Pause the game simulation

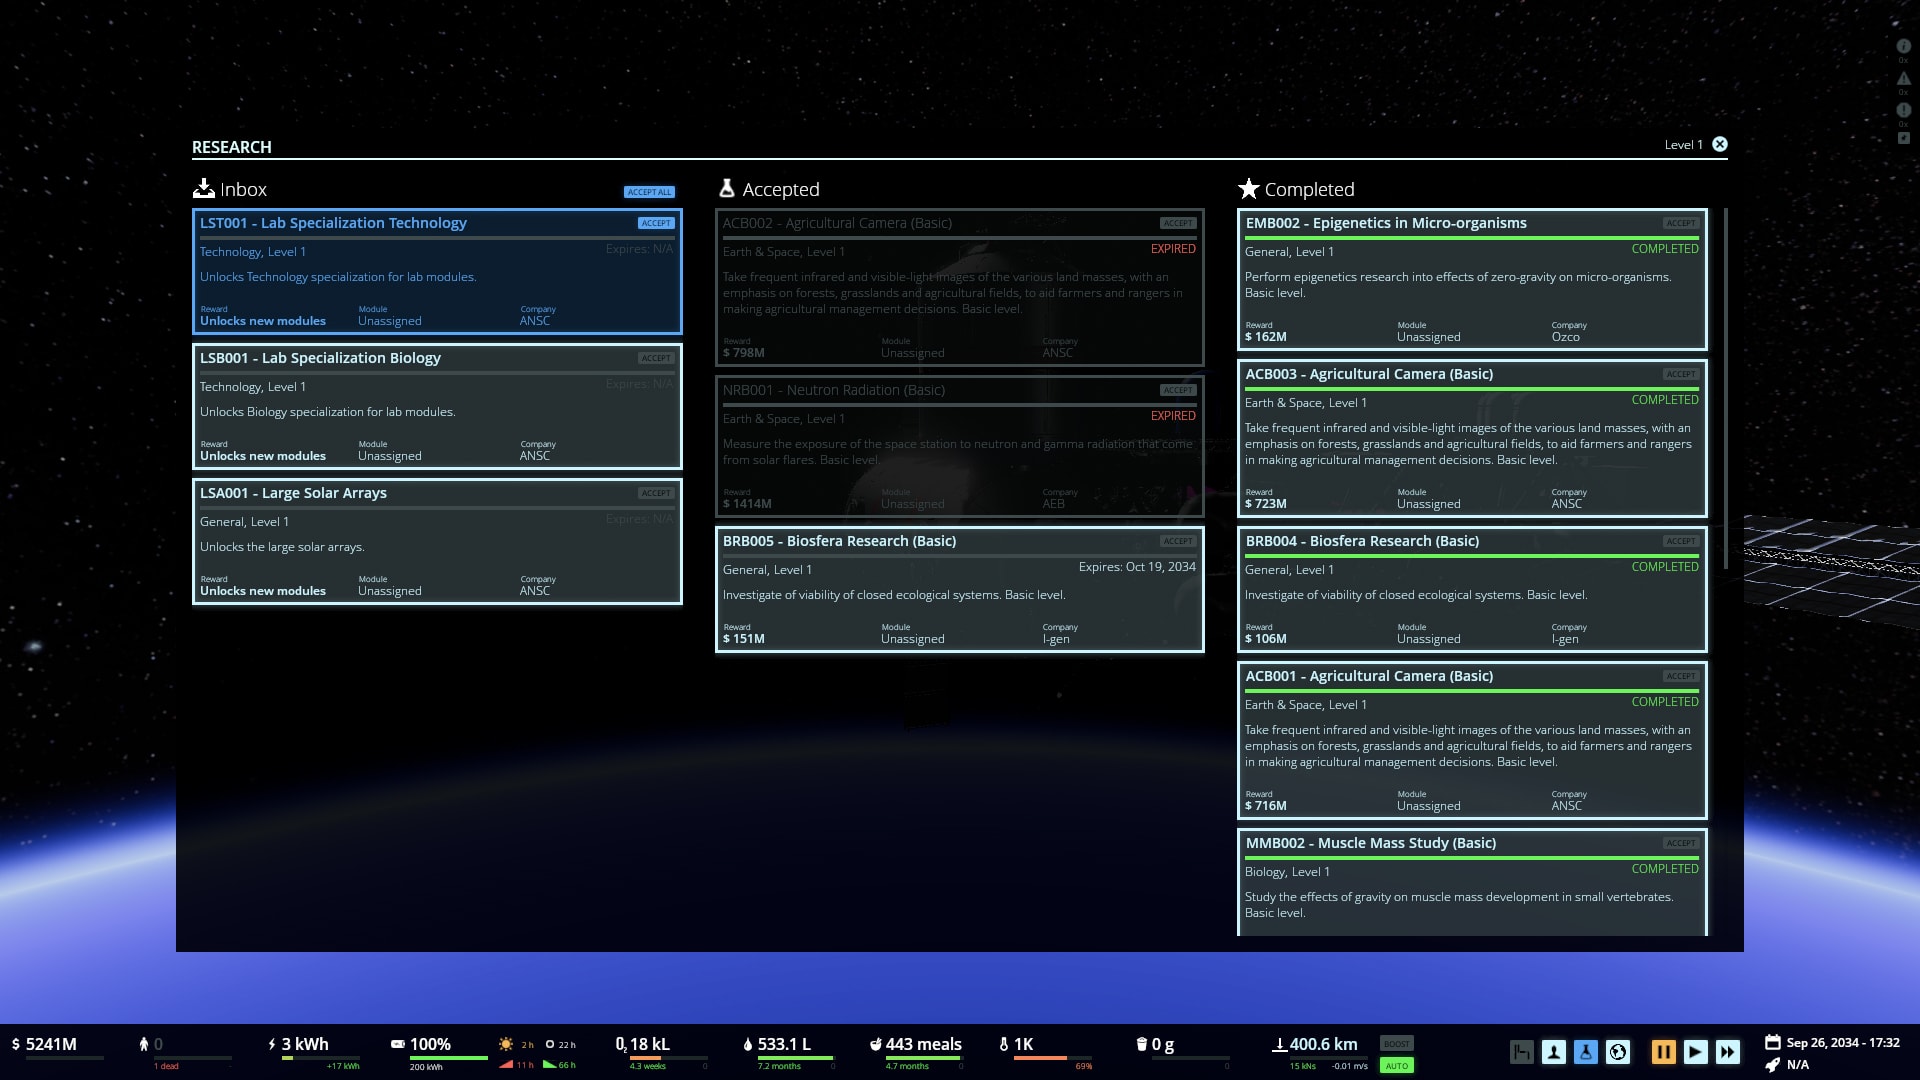(1664, 1051)
